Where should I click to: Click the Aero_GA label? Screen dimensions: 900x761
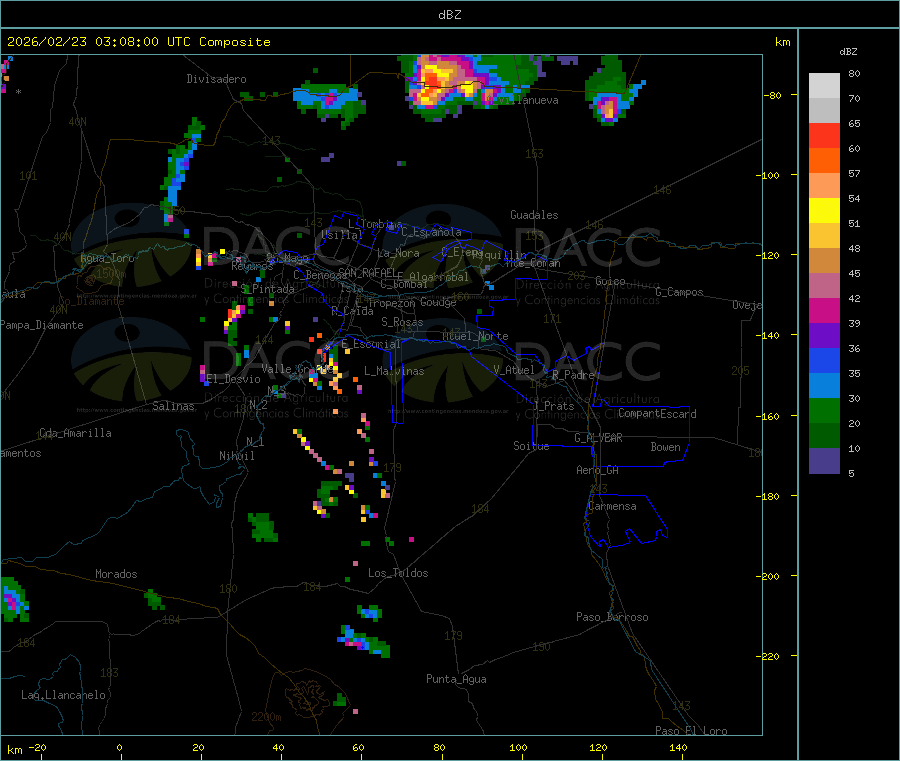(598, 470)
